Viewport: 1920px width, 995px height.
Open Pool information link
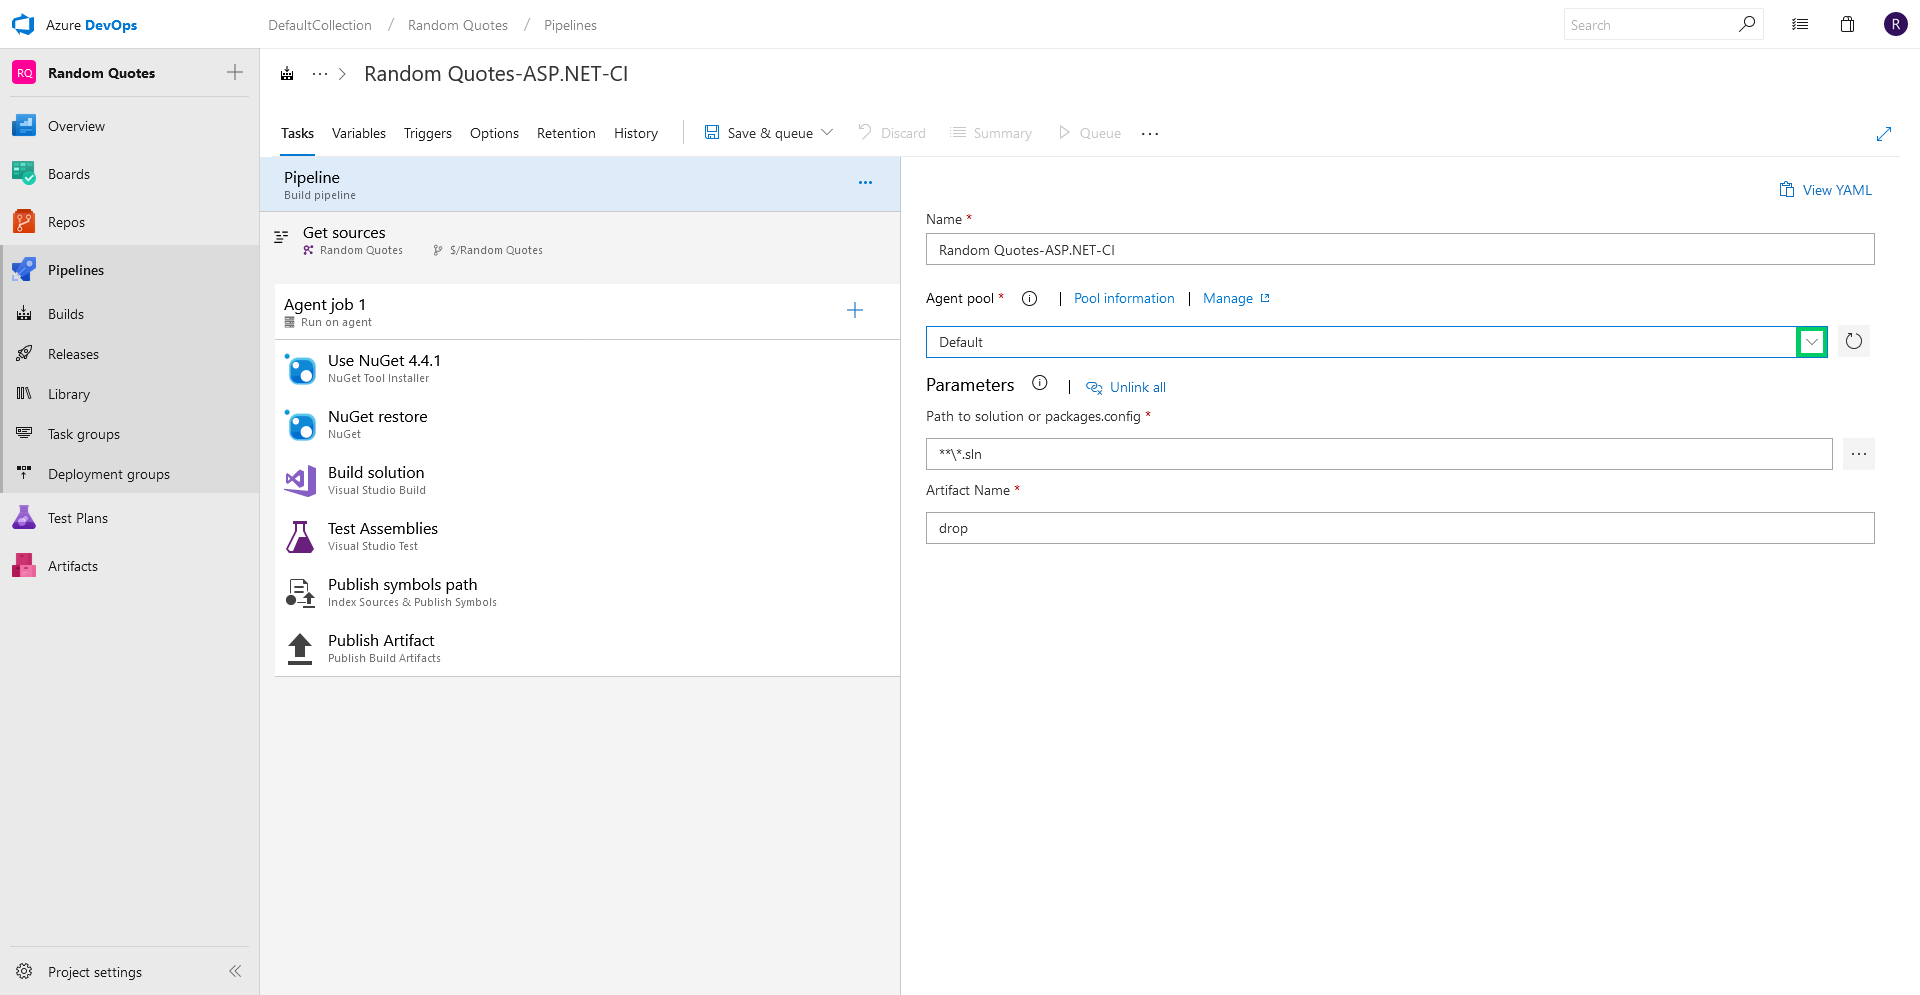coord(1124,298)
